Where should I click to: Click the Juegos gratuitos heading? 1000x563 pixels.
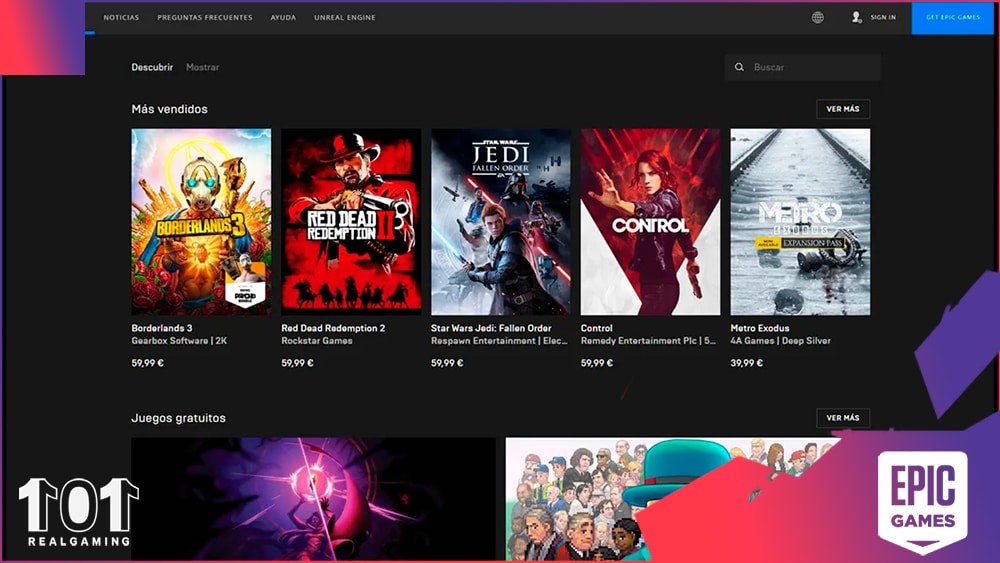[179, 418]
